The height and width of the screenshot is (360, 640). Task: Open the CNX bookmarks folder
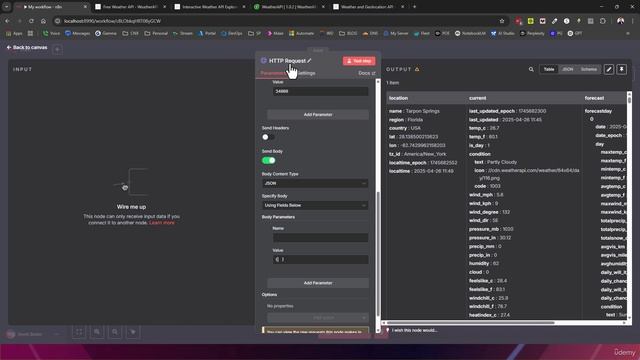[x=130, y=33]
